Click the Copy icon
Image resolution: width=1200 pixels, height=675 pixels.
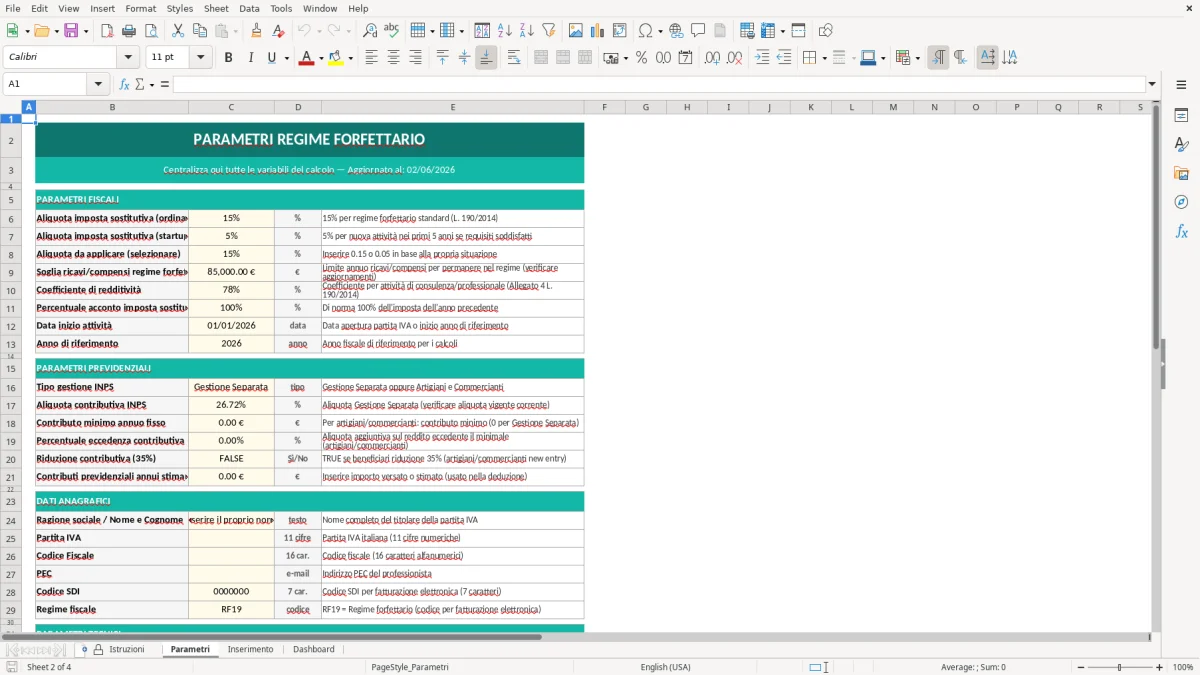[x=200, y=31]
